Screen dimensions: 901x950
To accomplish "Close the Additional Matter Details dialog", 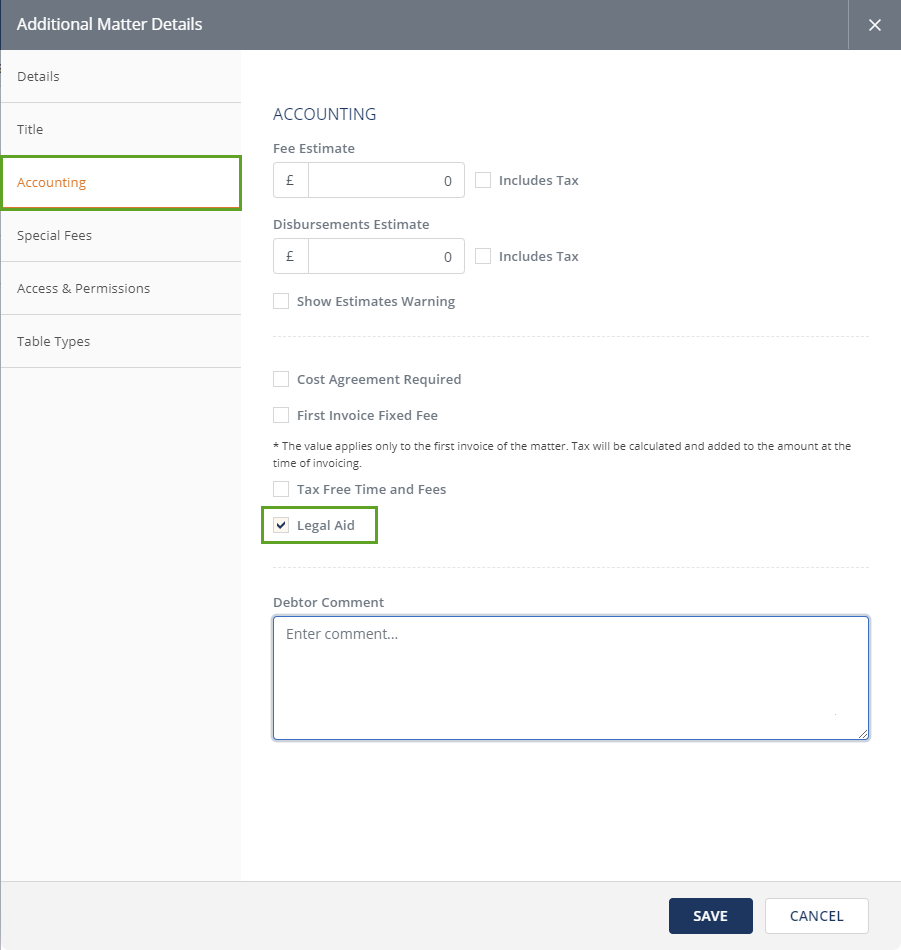I will [874, 25].
